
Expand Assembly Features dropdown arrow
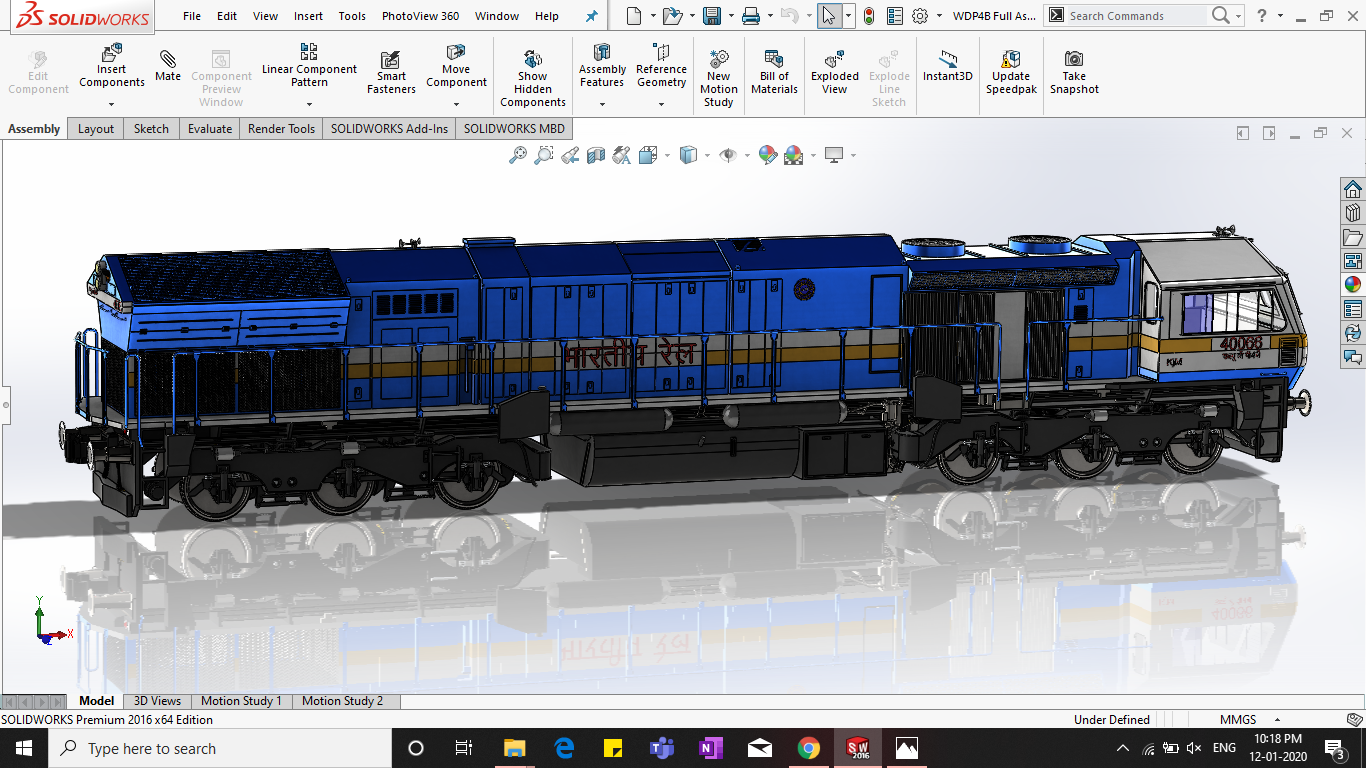click(602, 104)
